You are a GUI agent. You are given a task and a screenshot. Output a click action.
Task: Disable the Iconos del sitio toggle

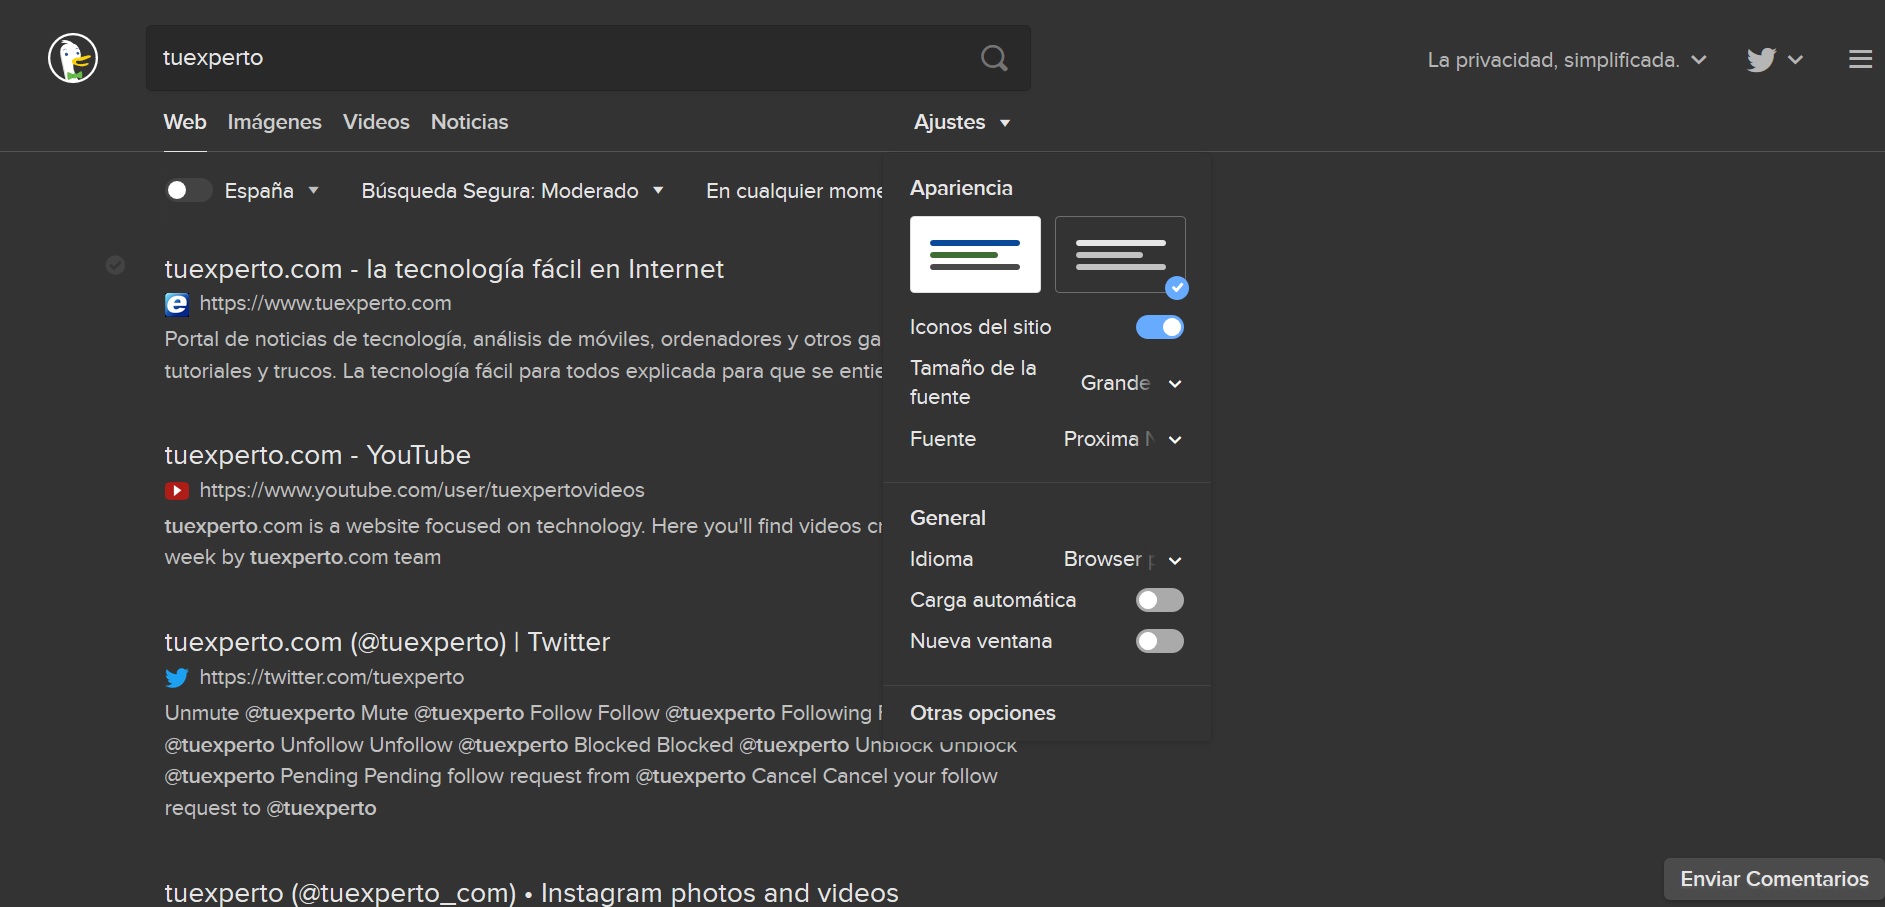point(1160,327)
